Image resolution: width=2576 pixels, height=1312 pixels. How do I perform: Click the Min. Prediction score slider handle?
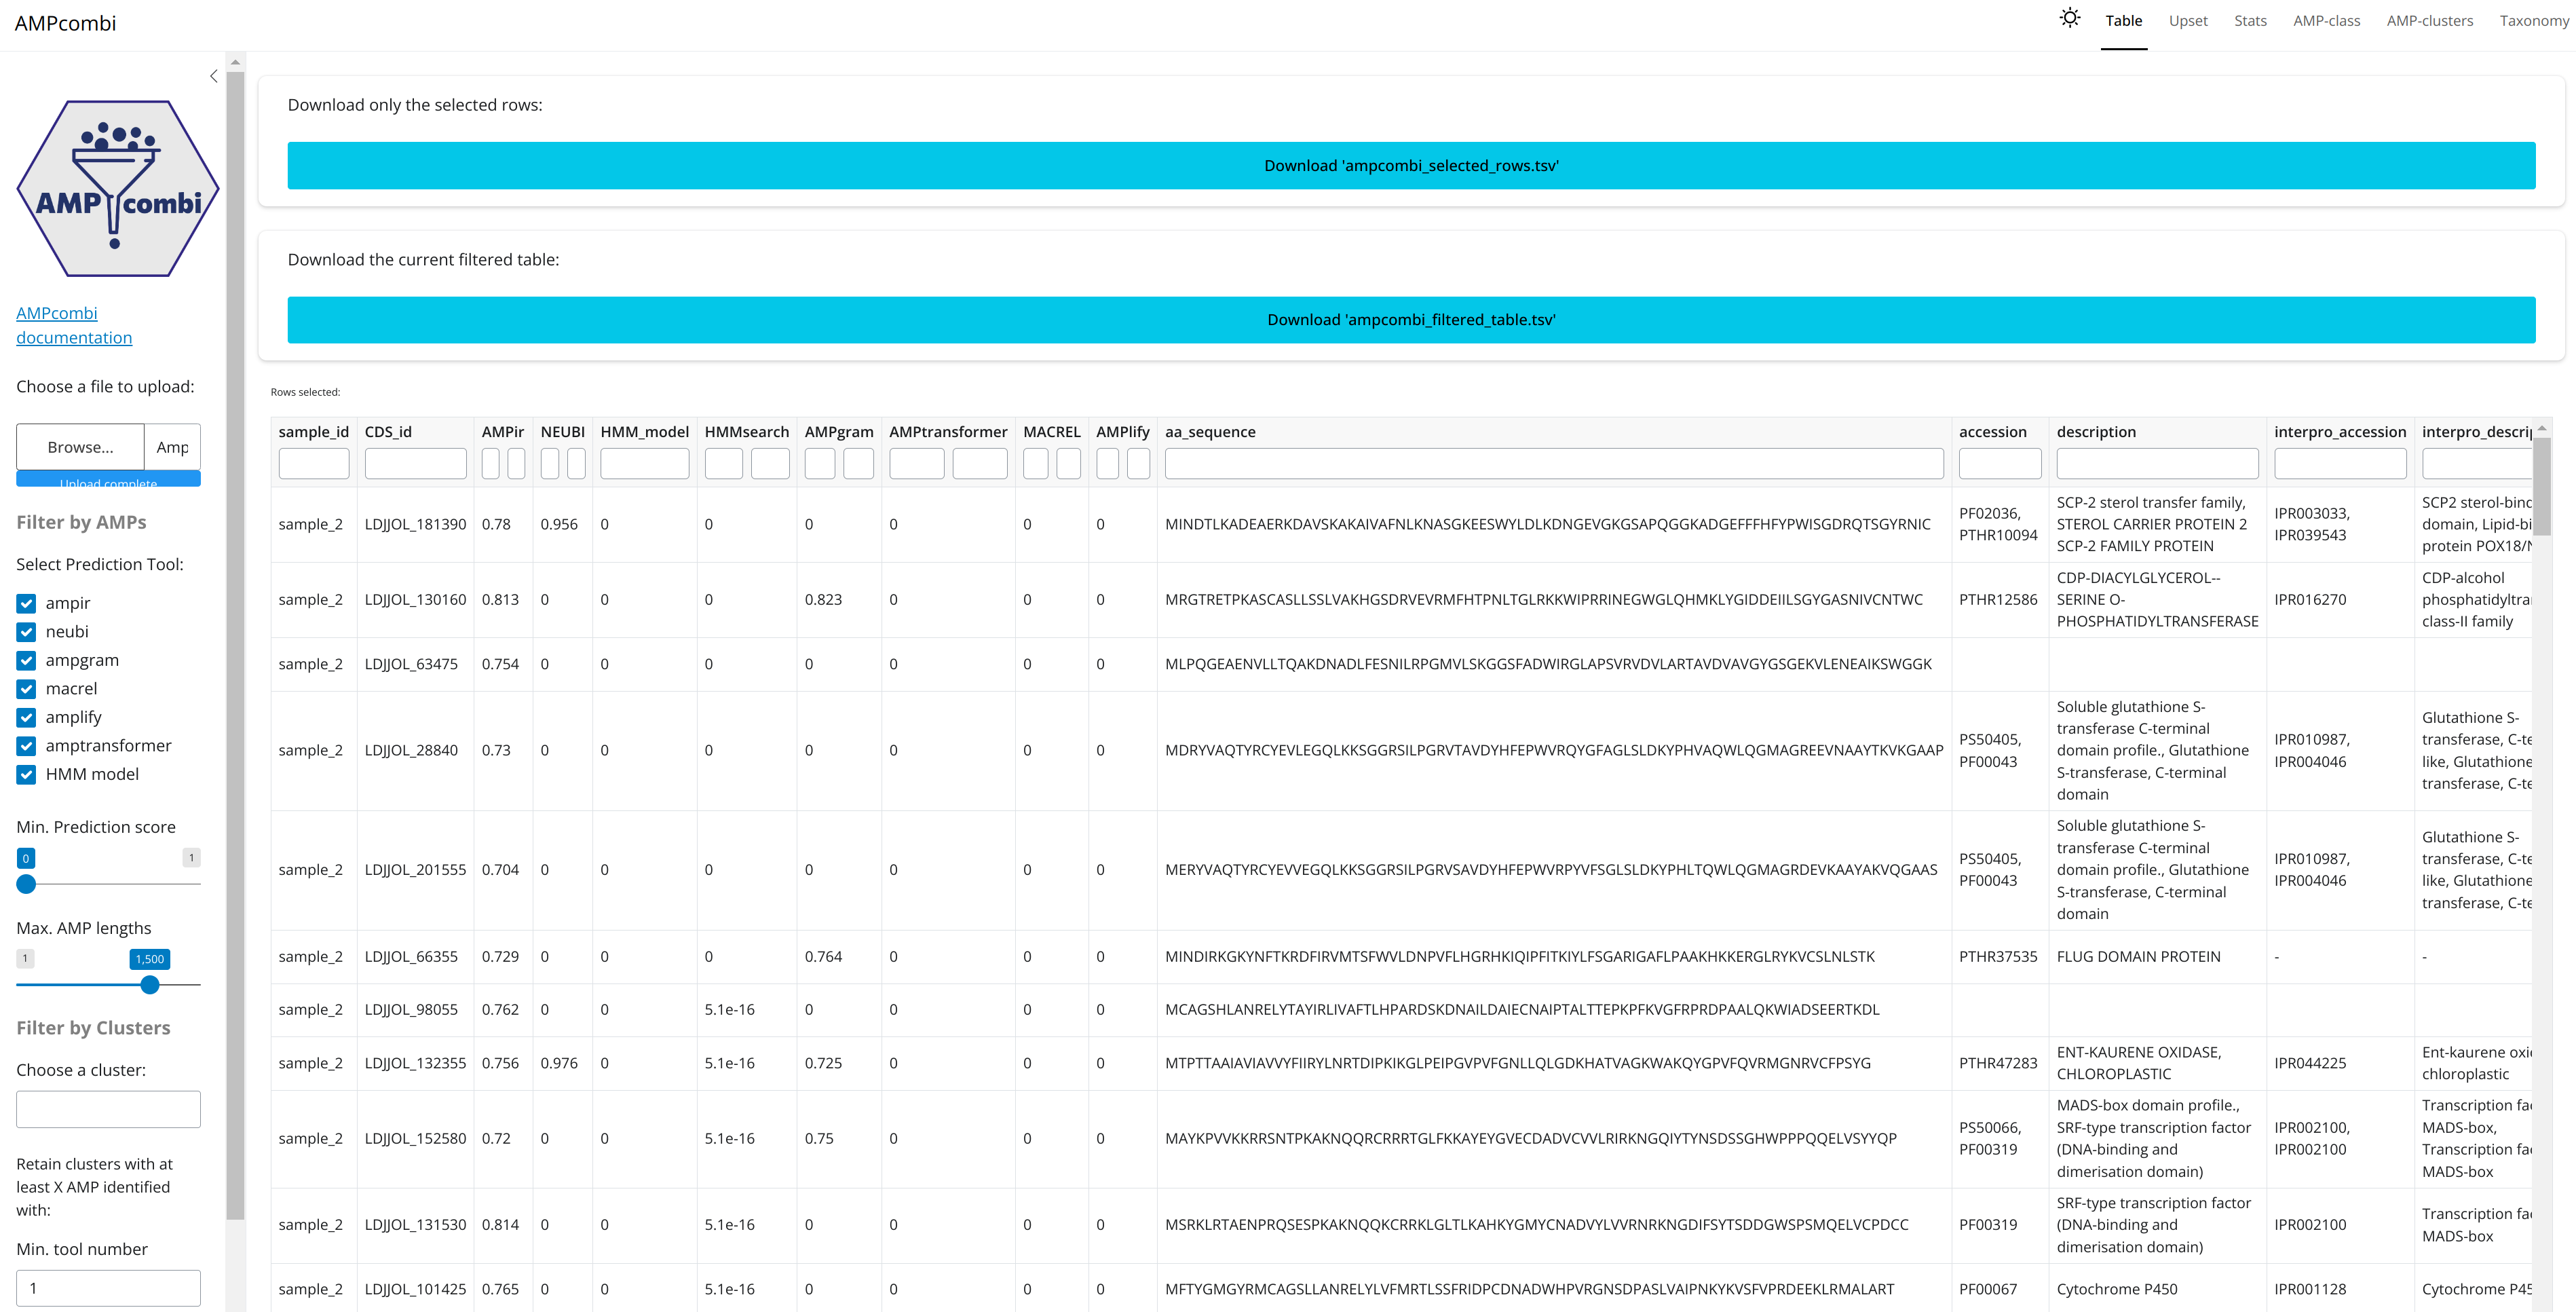(27, 884)
